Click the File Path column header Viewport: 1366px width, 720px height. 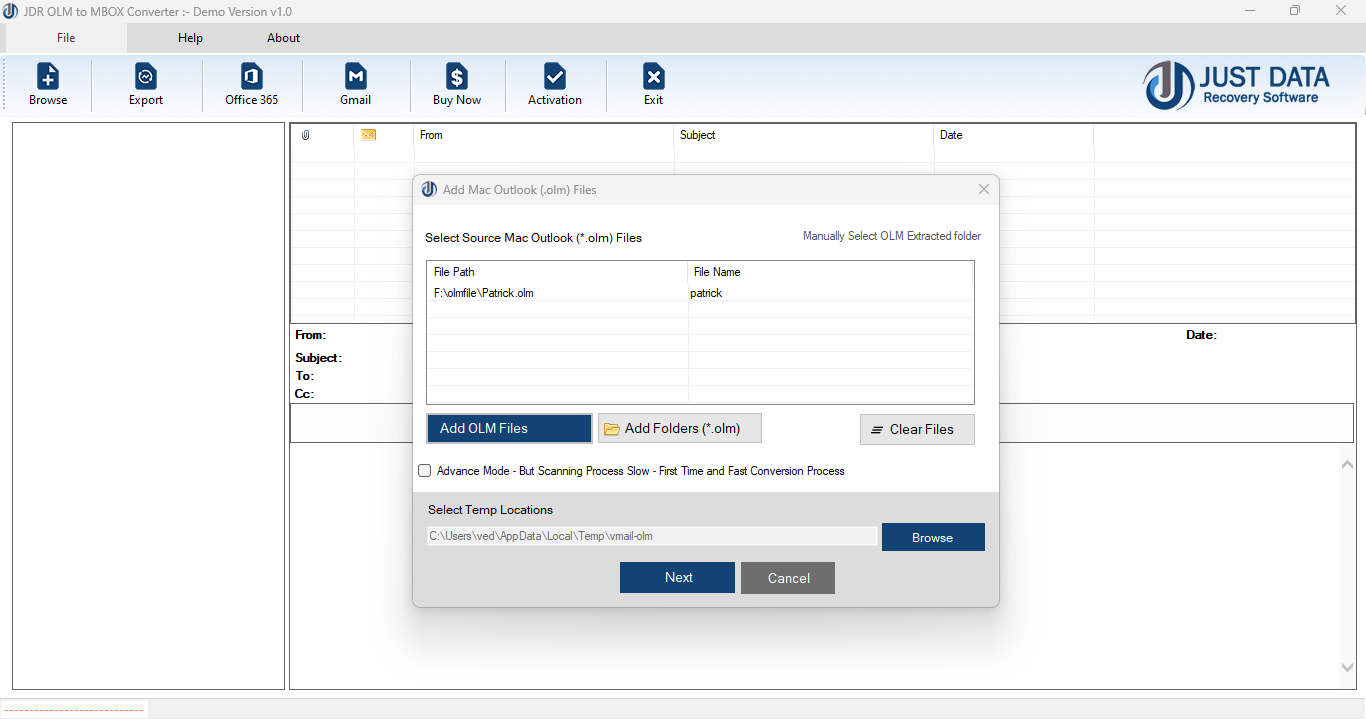tap(557, 272)
